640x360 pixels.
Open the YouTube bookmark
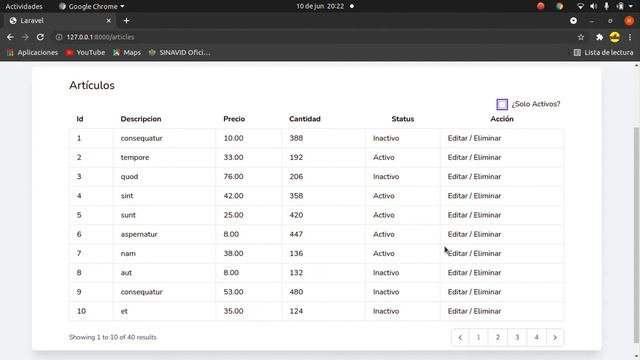click(85, 53)
